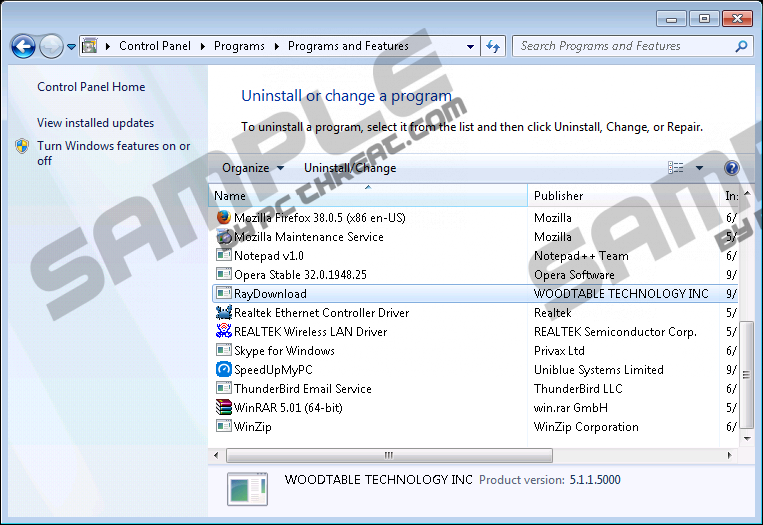
Task: Open View installed updates link
Action: click(x=95, y=123)
